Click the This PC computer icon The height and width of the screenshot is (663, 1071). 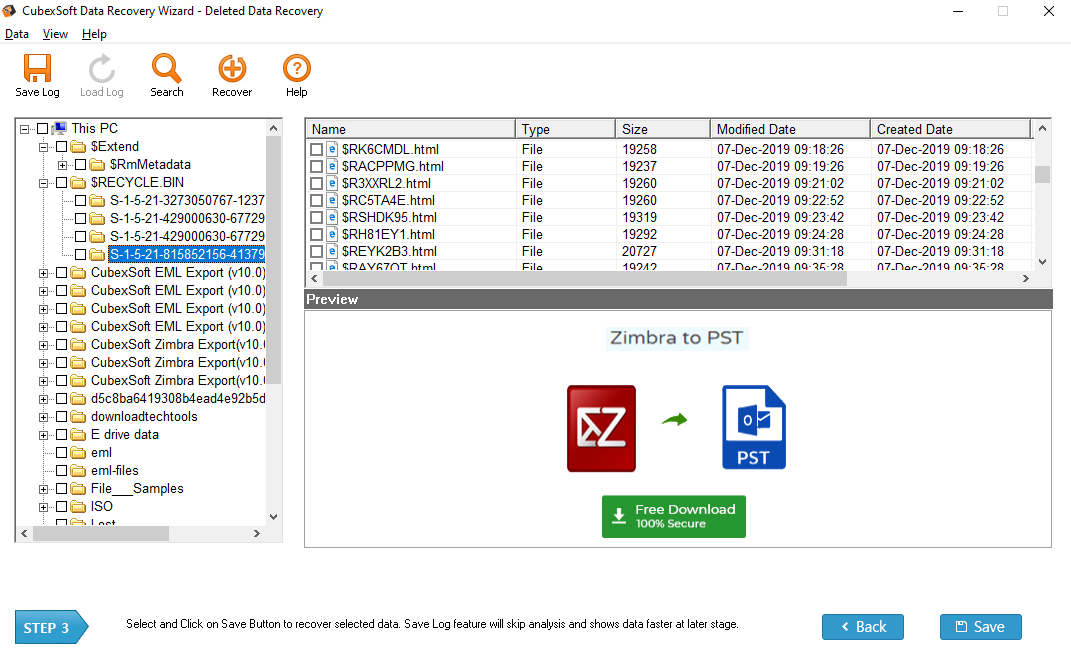pos(60,128)
